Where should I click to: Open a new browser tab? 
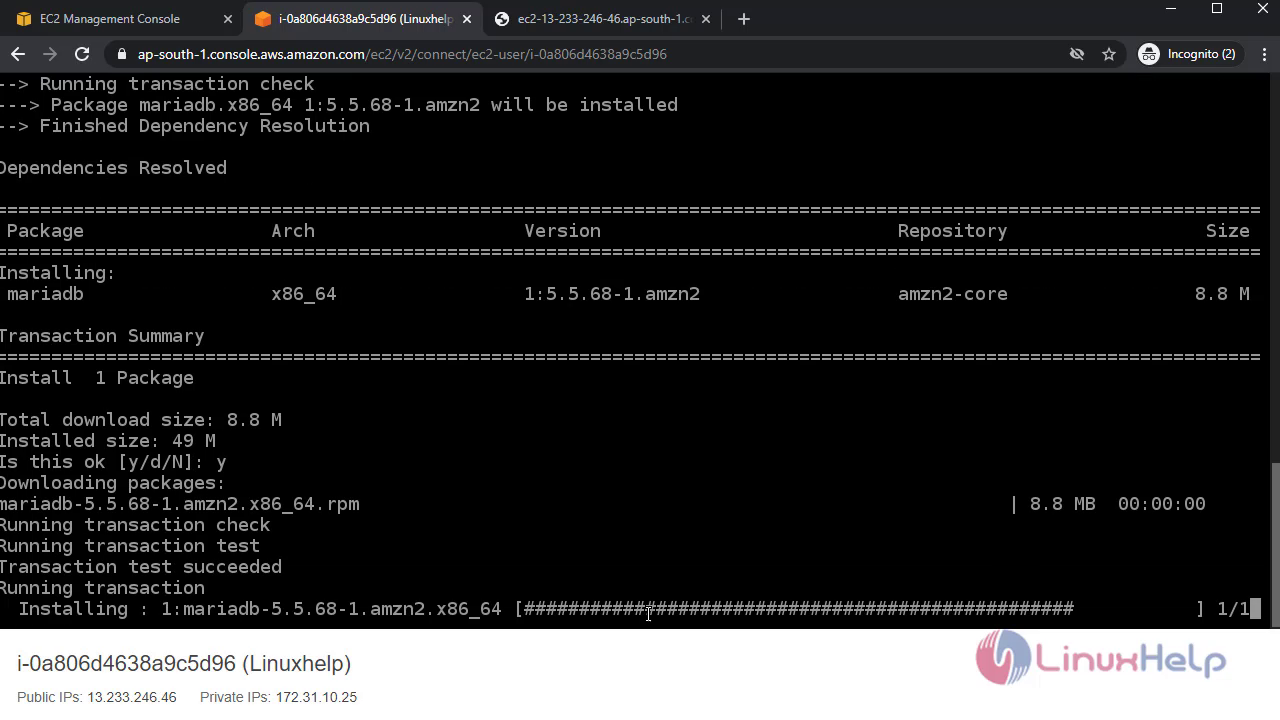click(x=743, y=19)
